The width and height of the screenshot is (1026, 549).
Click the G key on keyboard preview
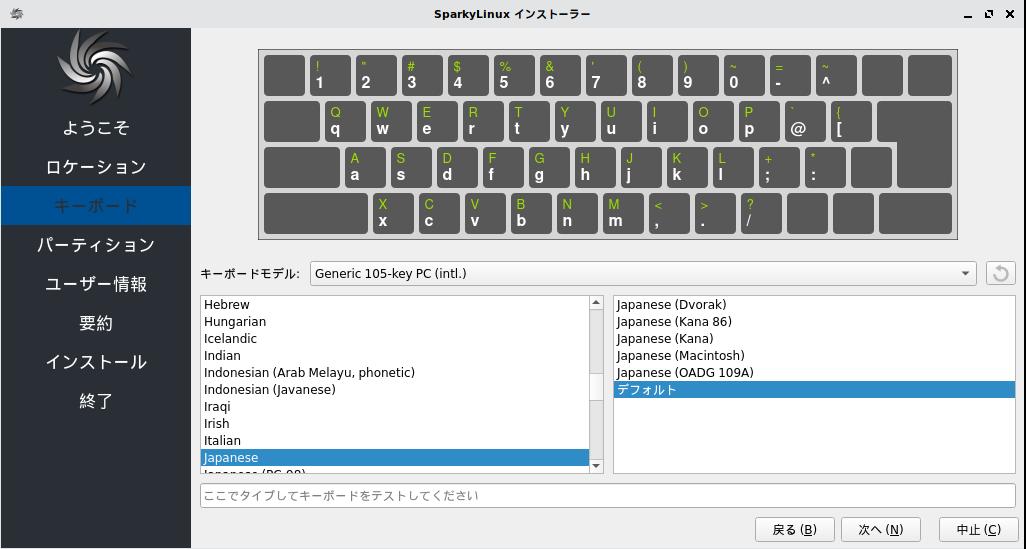coord(549,168)
